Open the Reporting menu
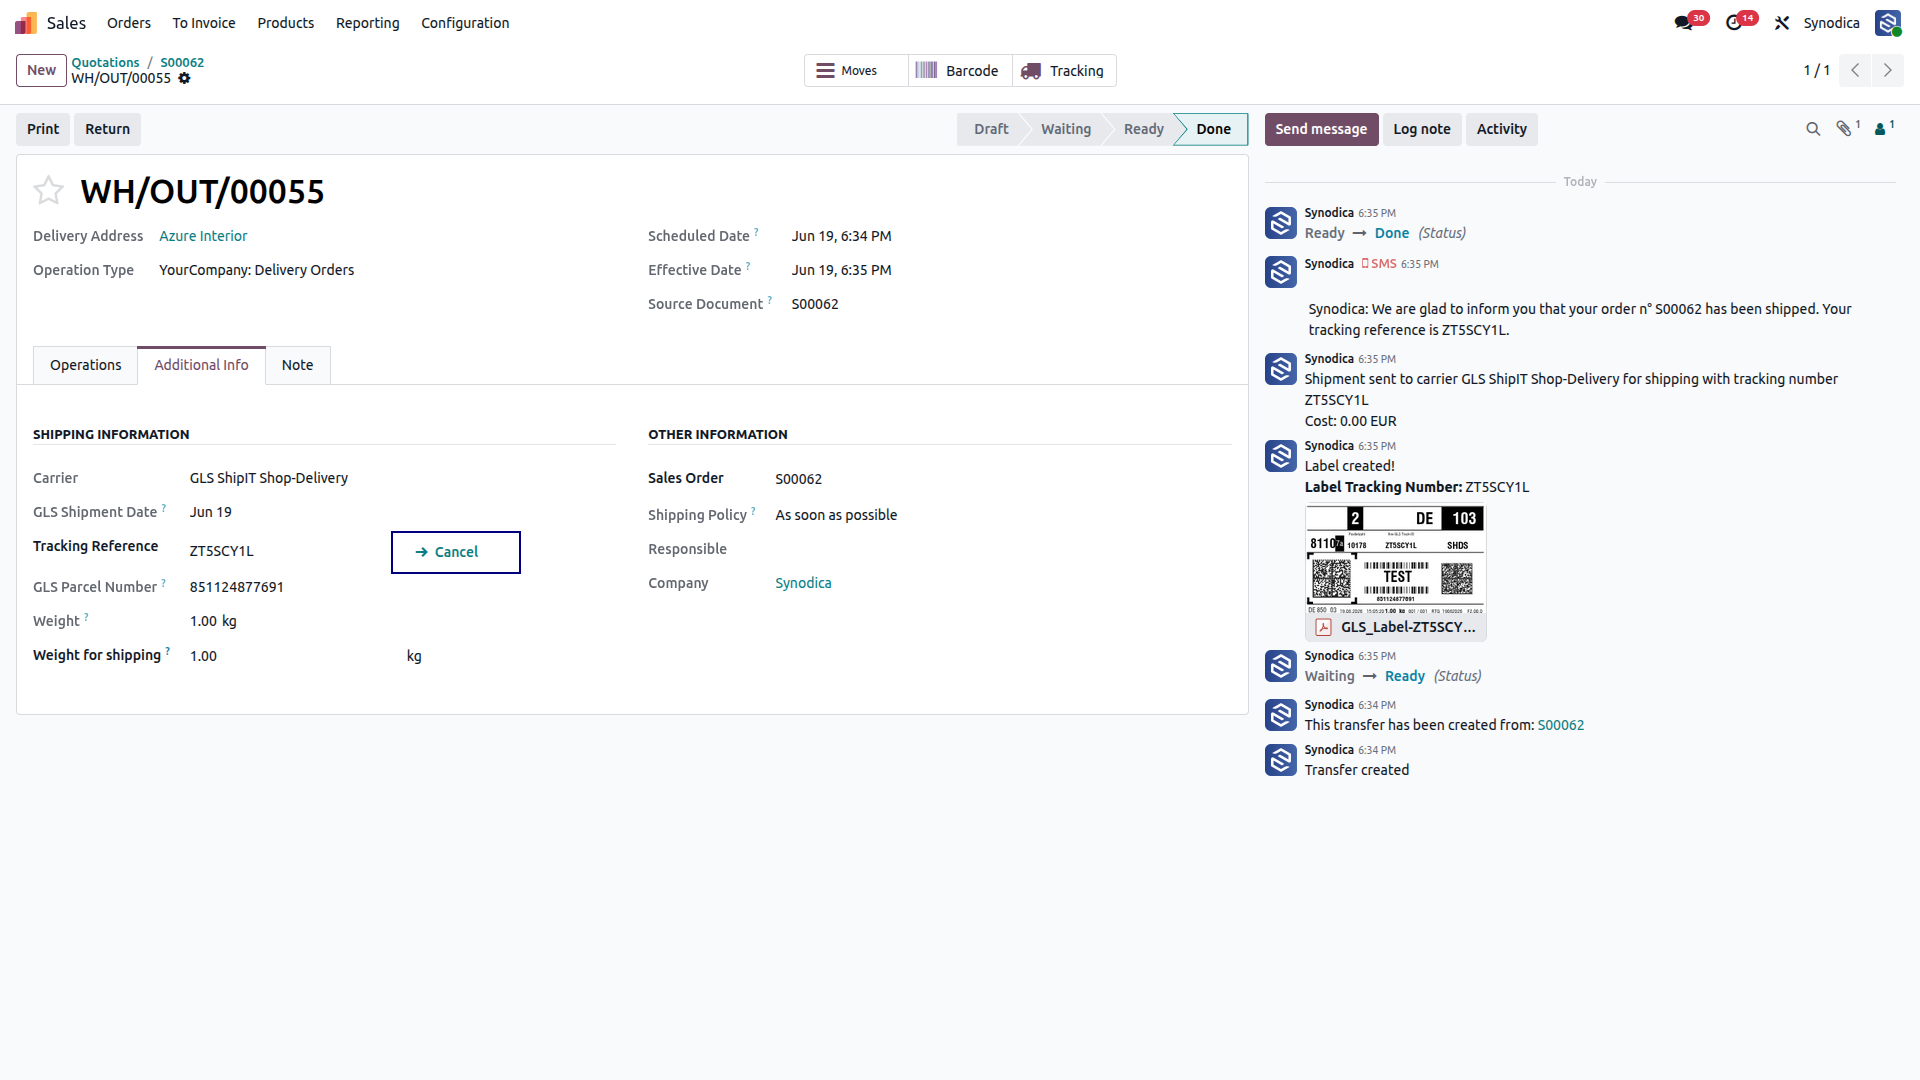This screenshot has width=1920, height=1080. 367,23
